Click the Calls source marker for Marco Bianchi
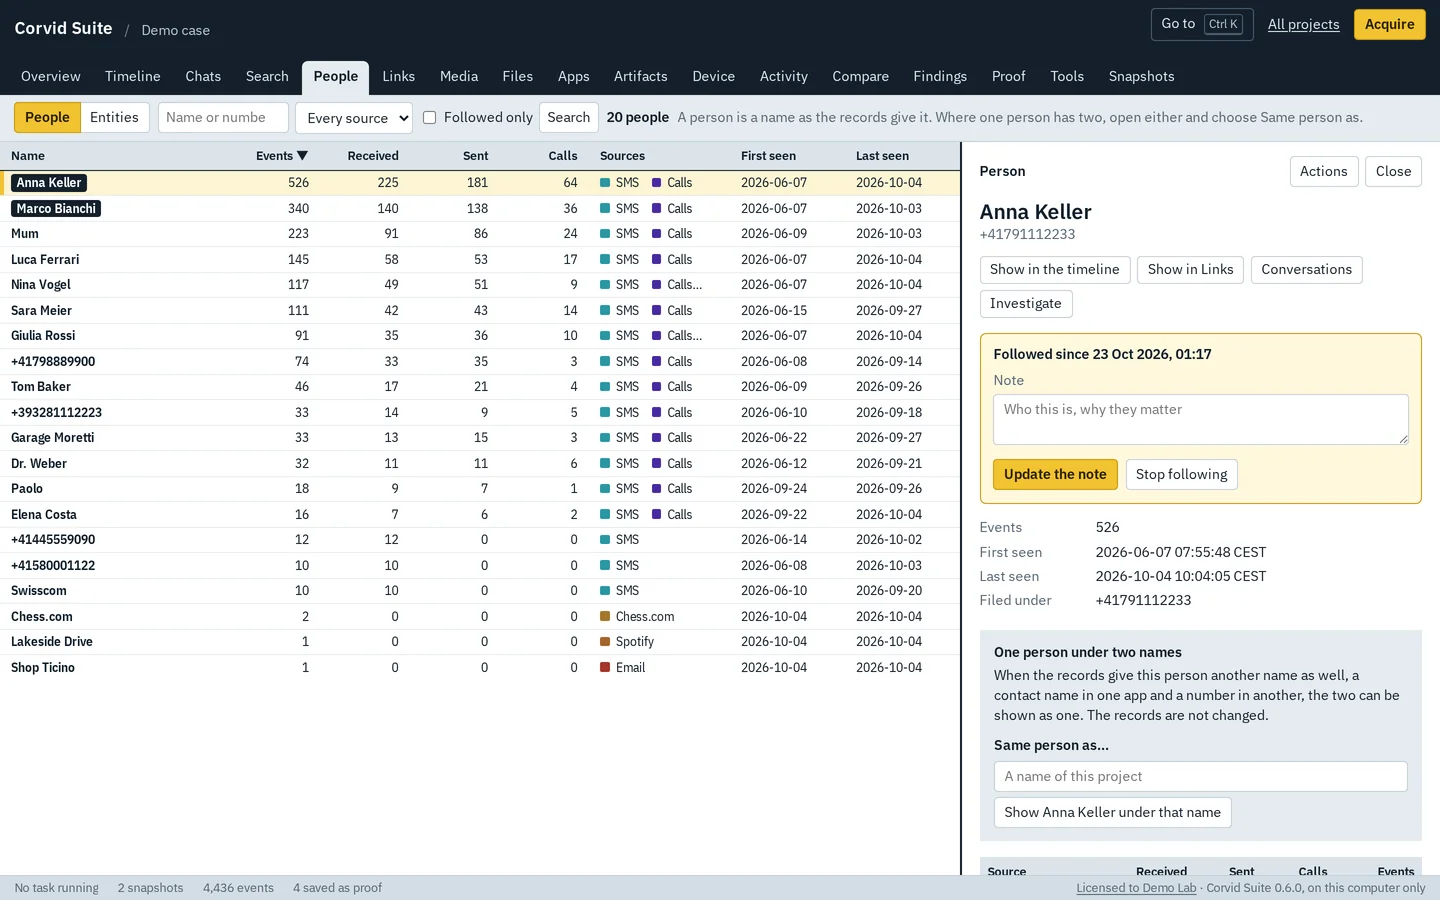The height and width of the screenshot is (900, 1440). pos(657,209)
